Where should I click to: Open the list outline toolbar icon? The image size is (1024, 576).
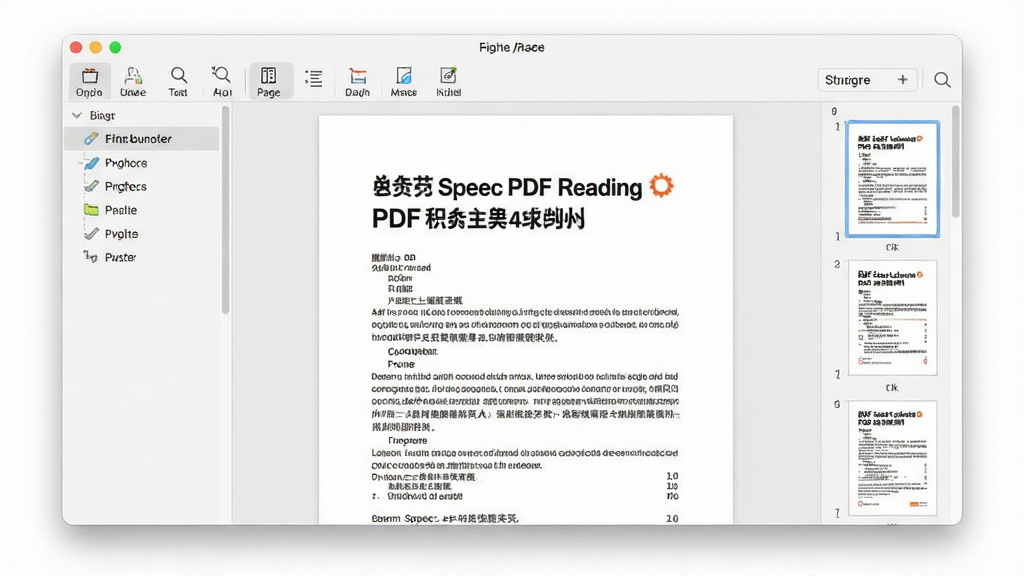pyautogui.click(x=313, y=78)
